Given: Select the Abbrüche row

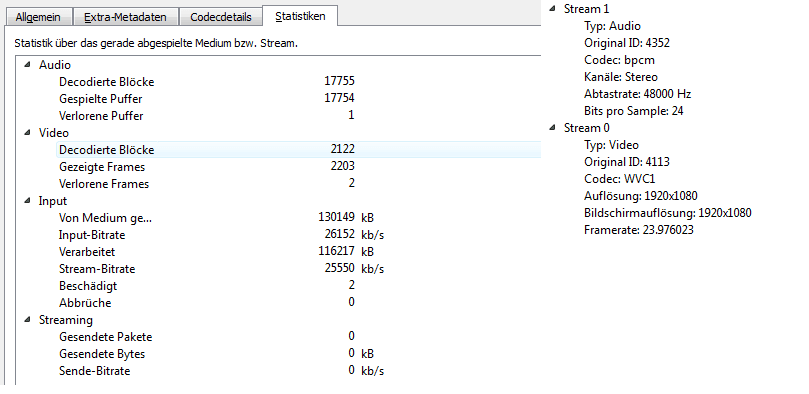Looking at the screenshot, I should point(298,303).
